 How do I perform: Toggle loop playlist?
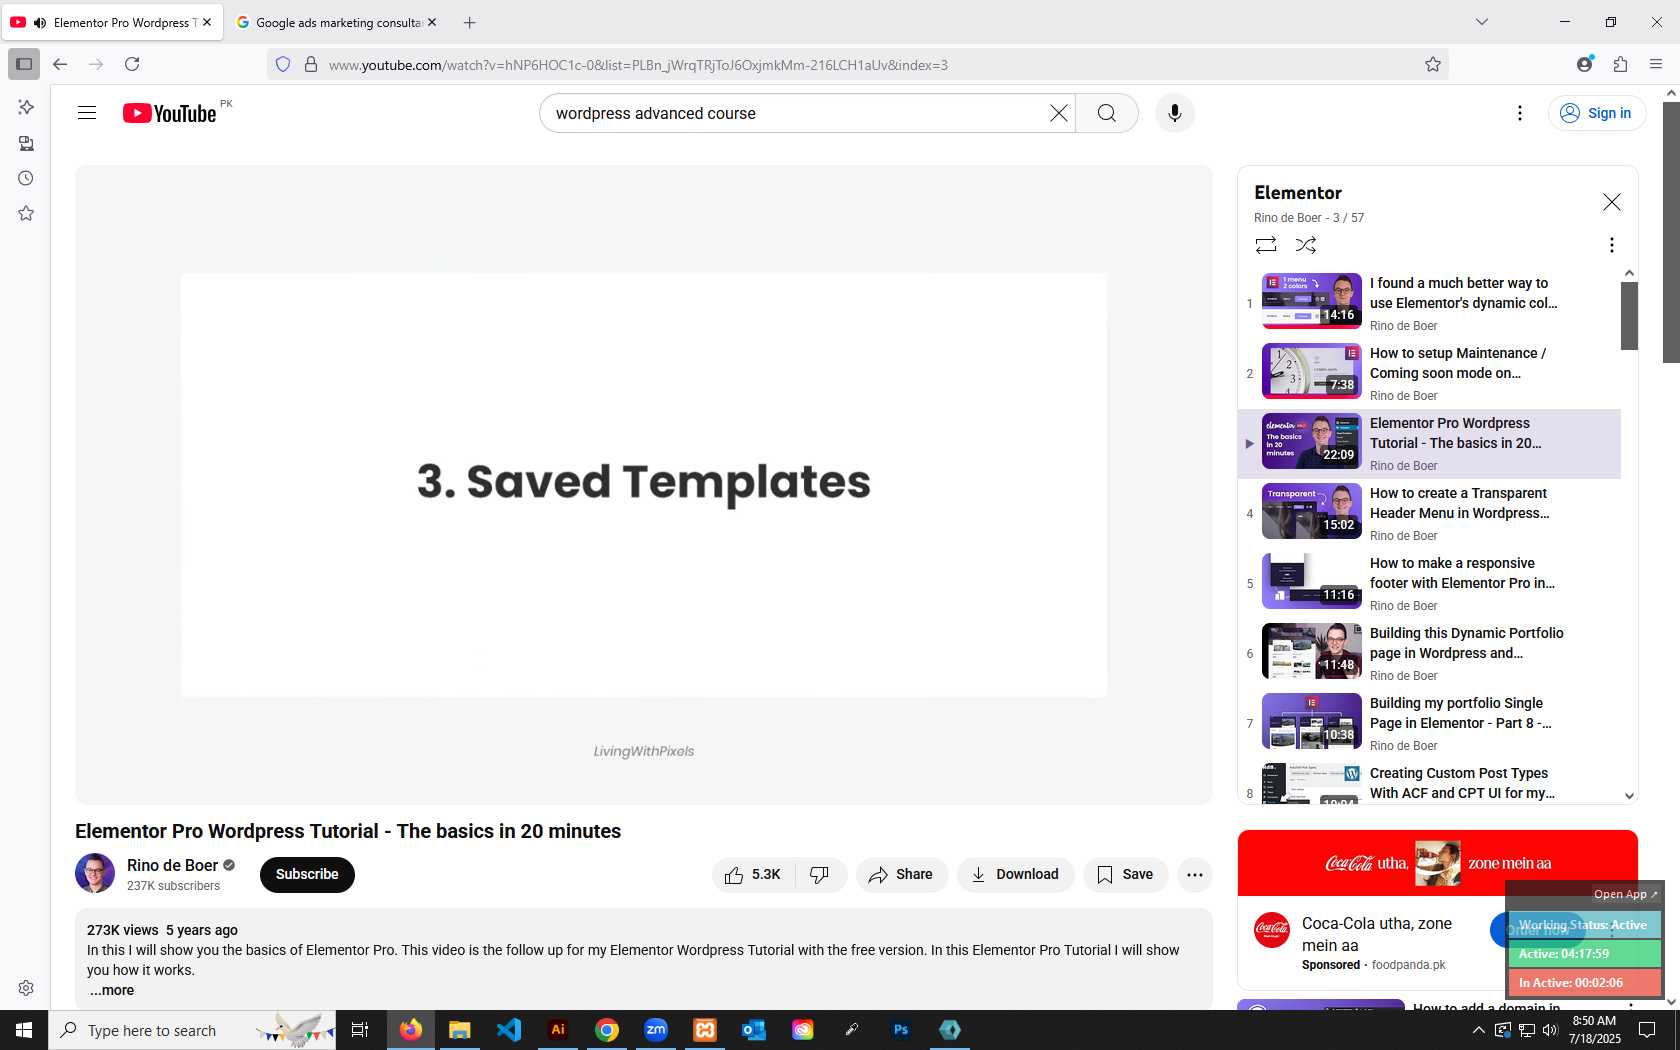(1266, 245)
